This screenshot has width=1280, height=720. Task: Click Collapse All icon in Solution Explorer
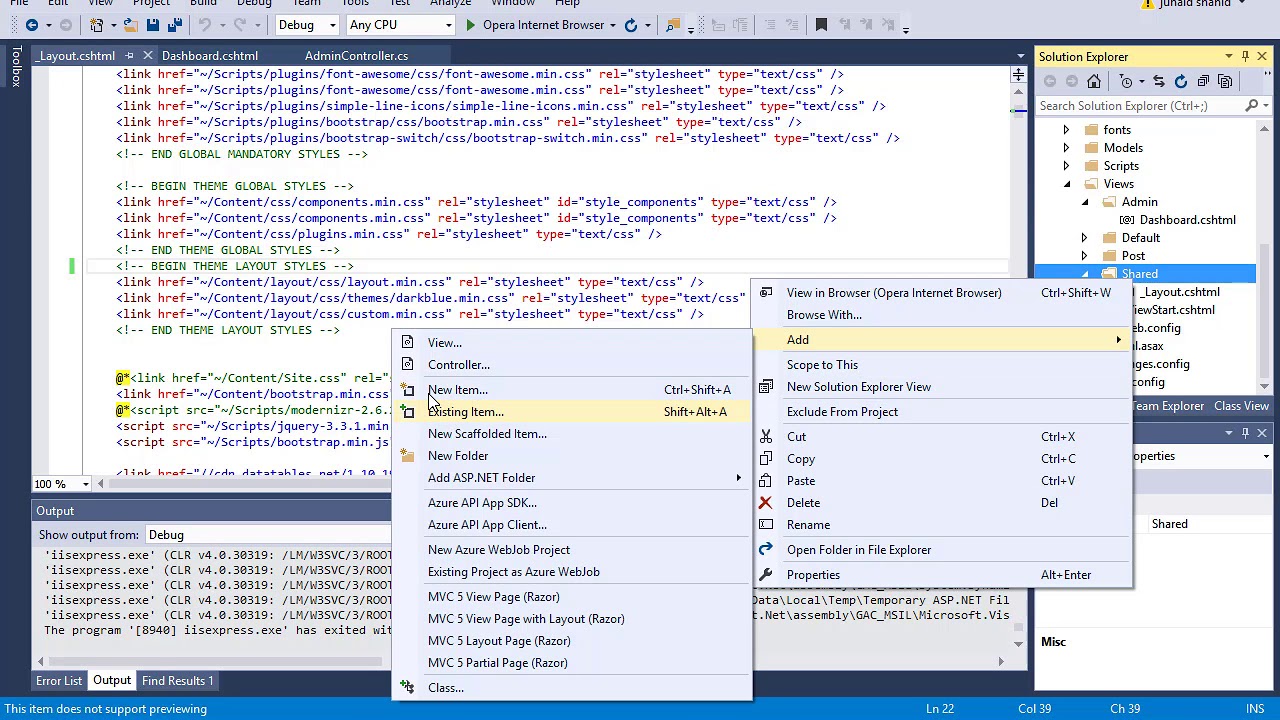click(x=1203, y=81)
